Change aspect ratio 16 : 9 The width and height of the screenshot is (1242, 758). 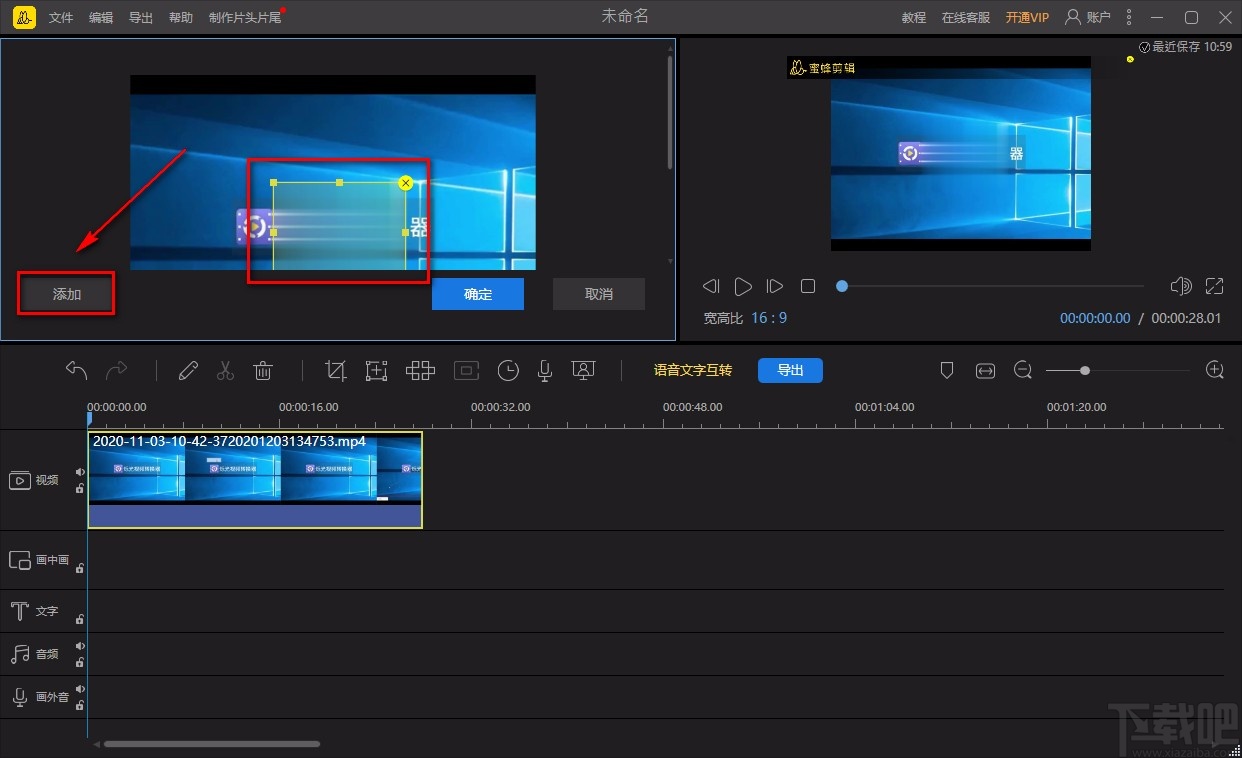tap(769, 318)
